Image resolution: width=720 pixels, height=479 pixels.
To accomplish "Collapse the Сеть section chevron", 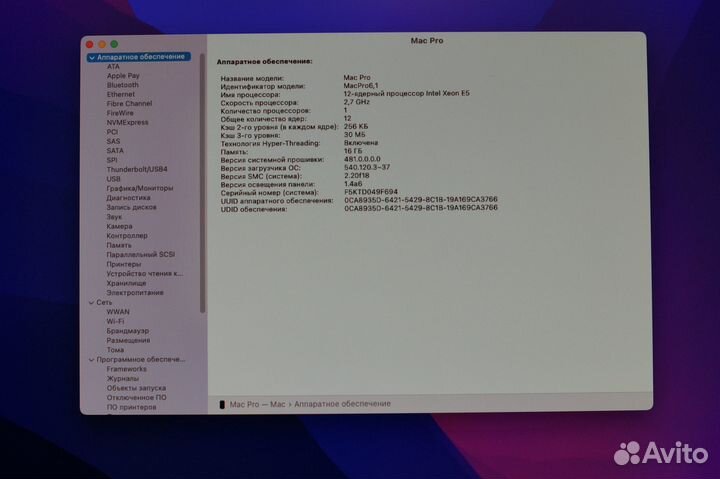I will point(91,303).
